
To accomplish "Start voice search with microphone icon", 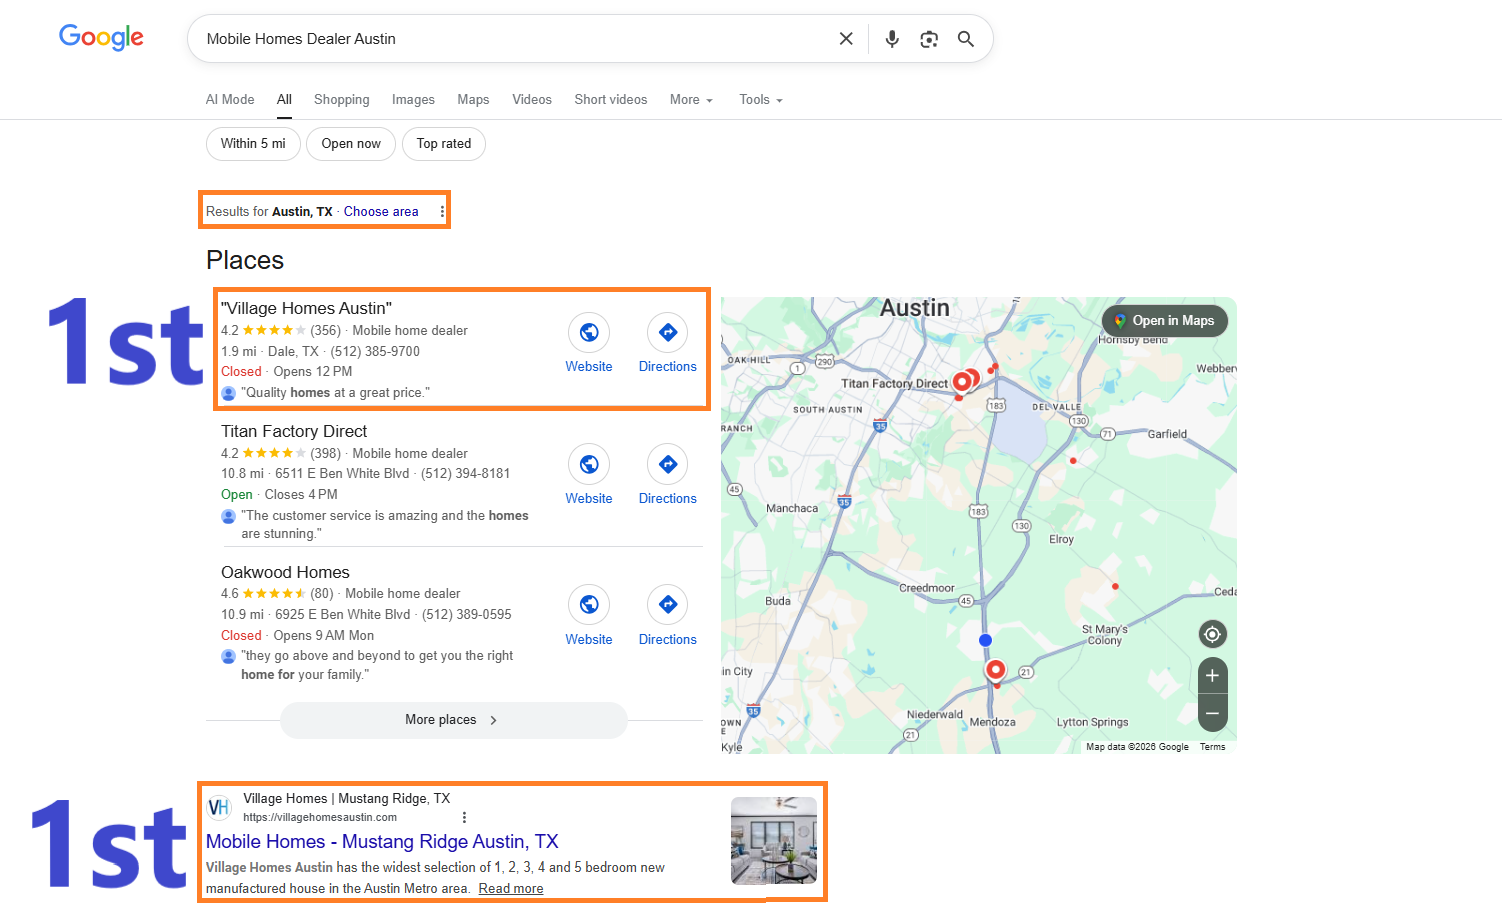I will (x=892, y=39).
